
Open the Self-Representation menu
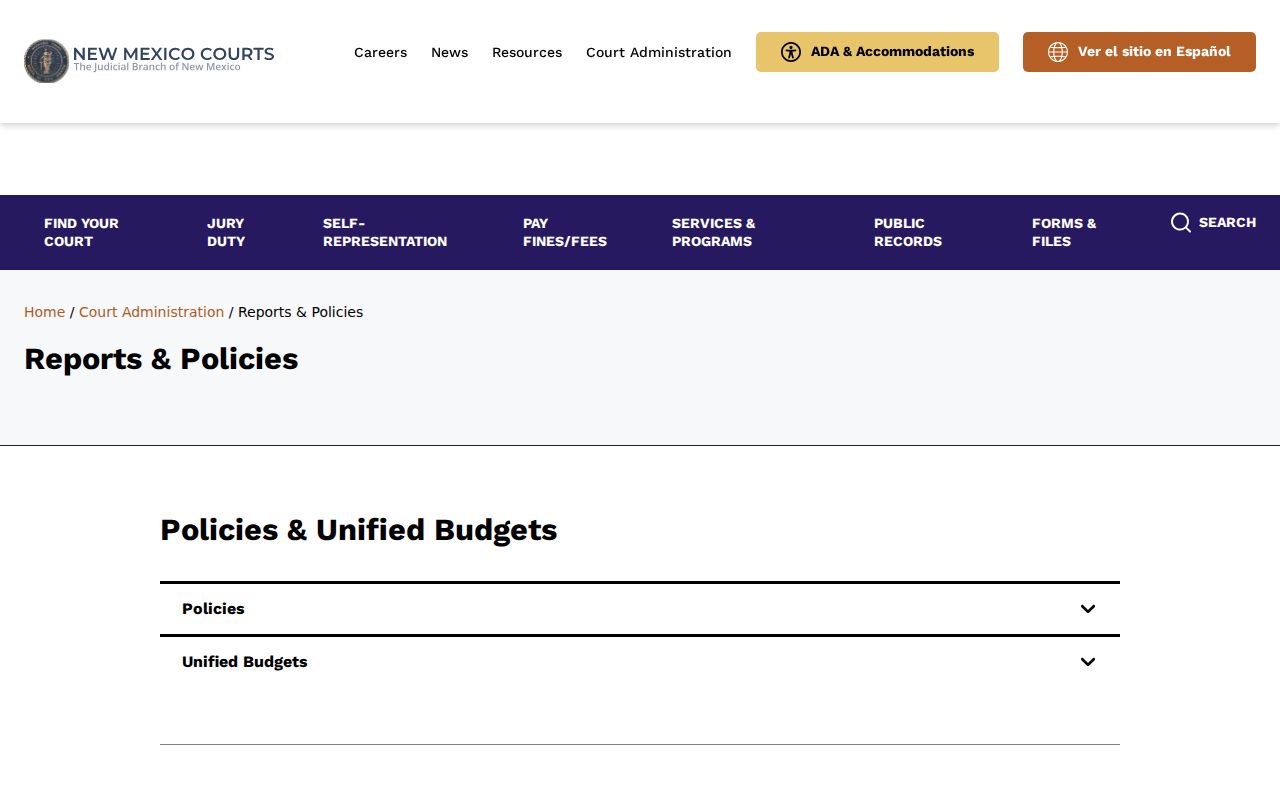(x=385, y=232)
